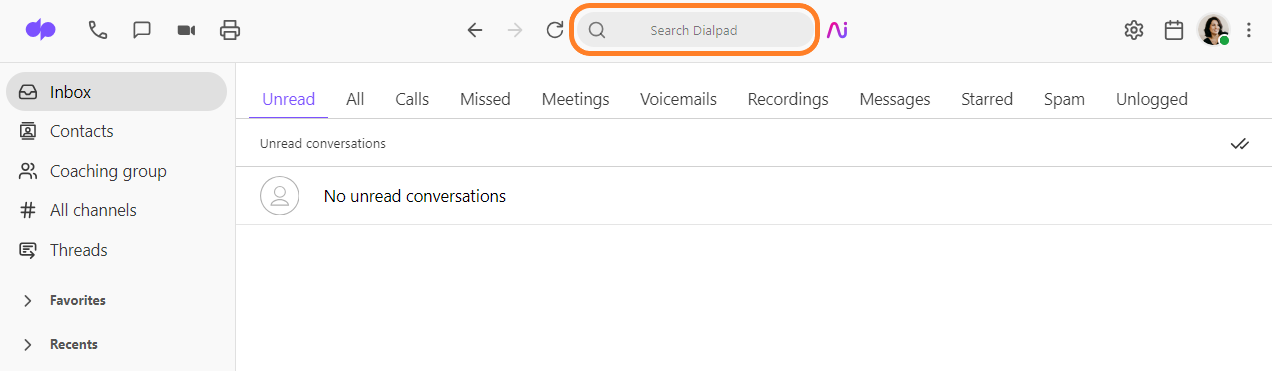Switch to the Missed tab
This screenshot has width=1272, height=371.
pyautogui.click(x=485, y=99)
